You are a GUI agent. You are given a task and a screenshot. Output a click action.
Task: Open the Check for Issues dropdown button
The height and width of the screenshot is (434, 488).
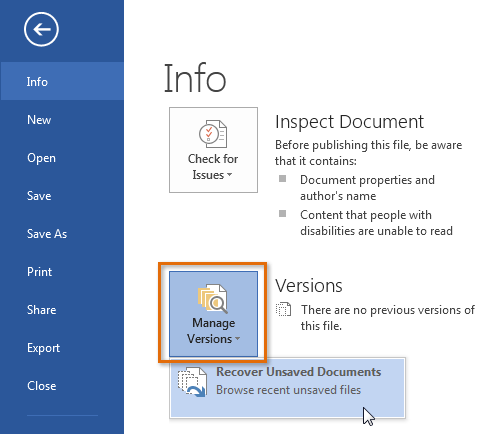tap(213, 150)
